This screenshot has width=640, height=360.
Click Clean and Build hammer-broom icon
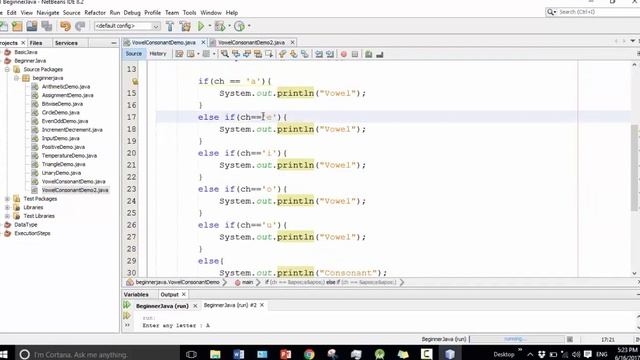tap(185, 26)
